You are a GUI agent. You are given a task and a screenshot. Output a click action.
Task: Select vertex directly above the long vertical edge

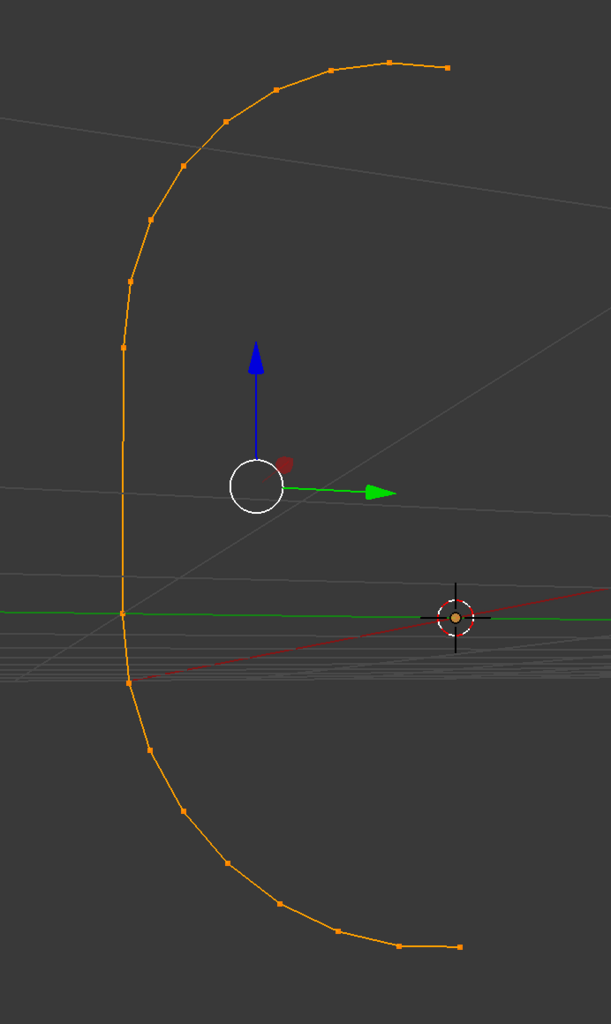tap(131, 281)
